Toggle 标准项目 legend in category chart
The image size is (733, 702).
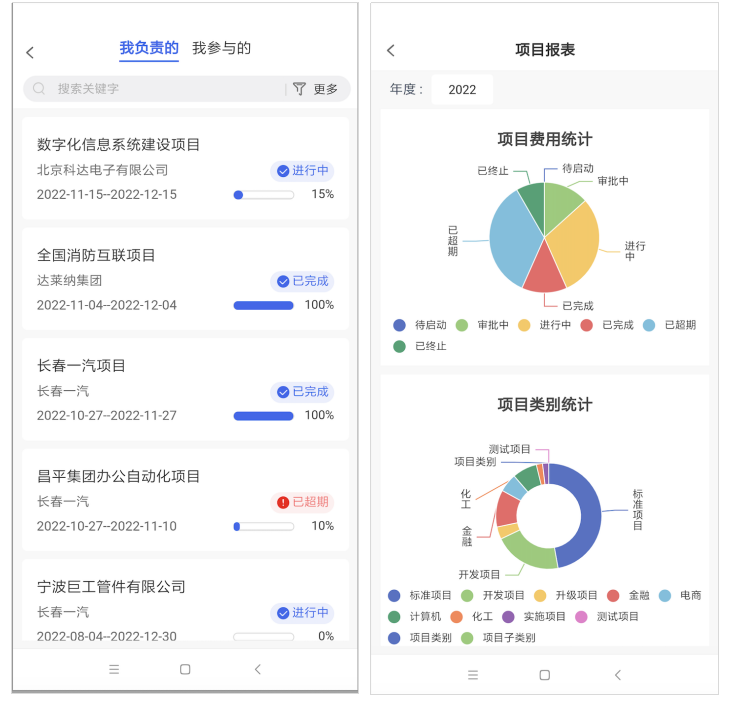(x=421, y=595)
